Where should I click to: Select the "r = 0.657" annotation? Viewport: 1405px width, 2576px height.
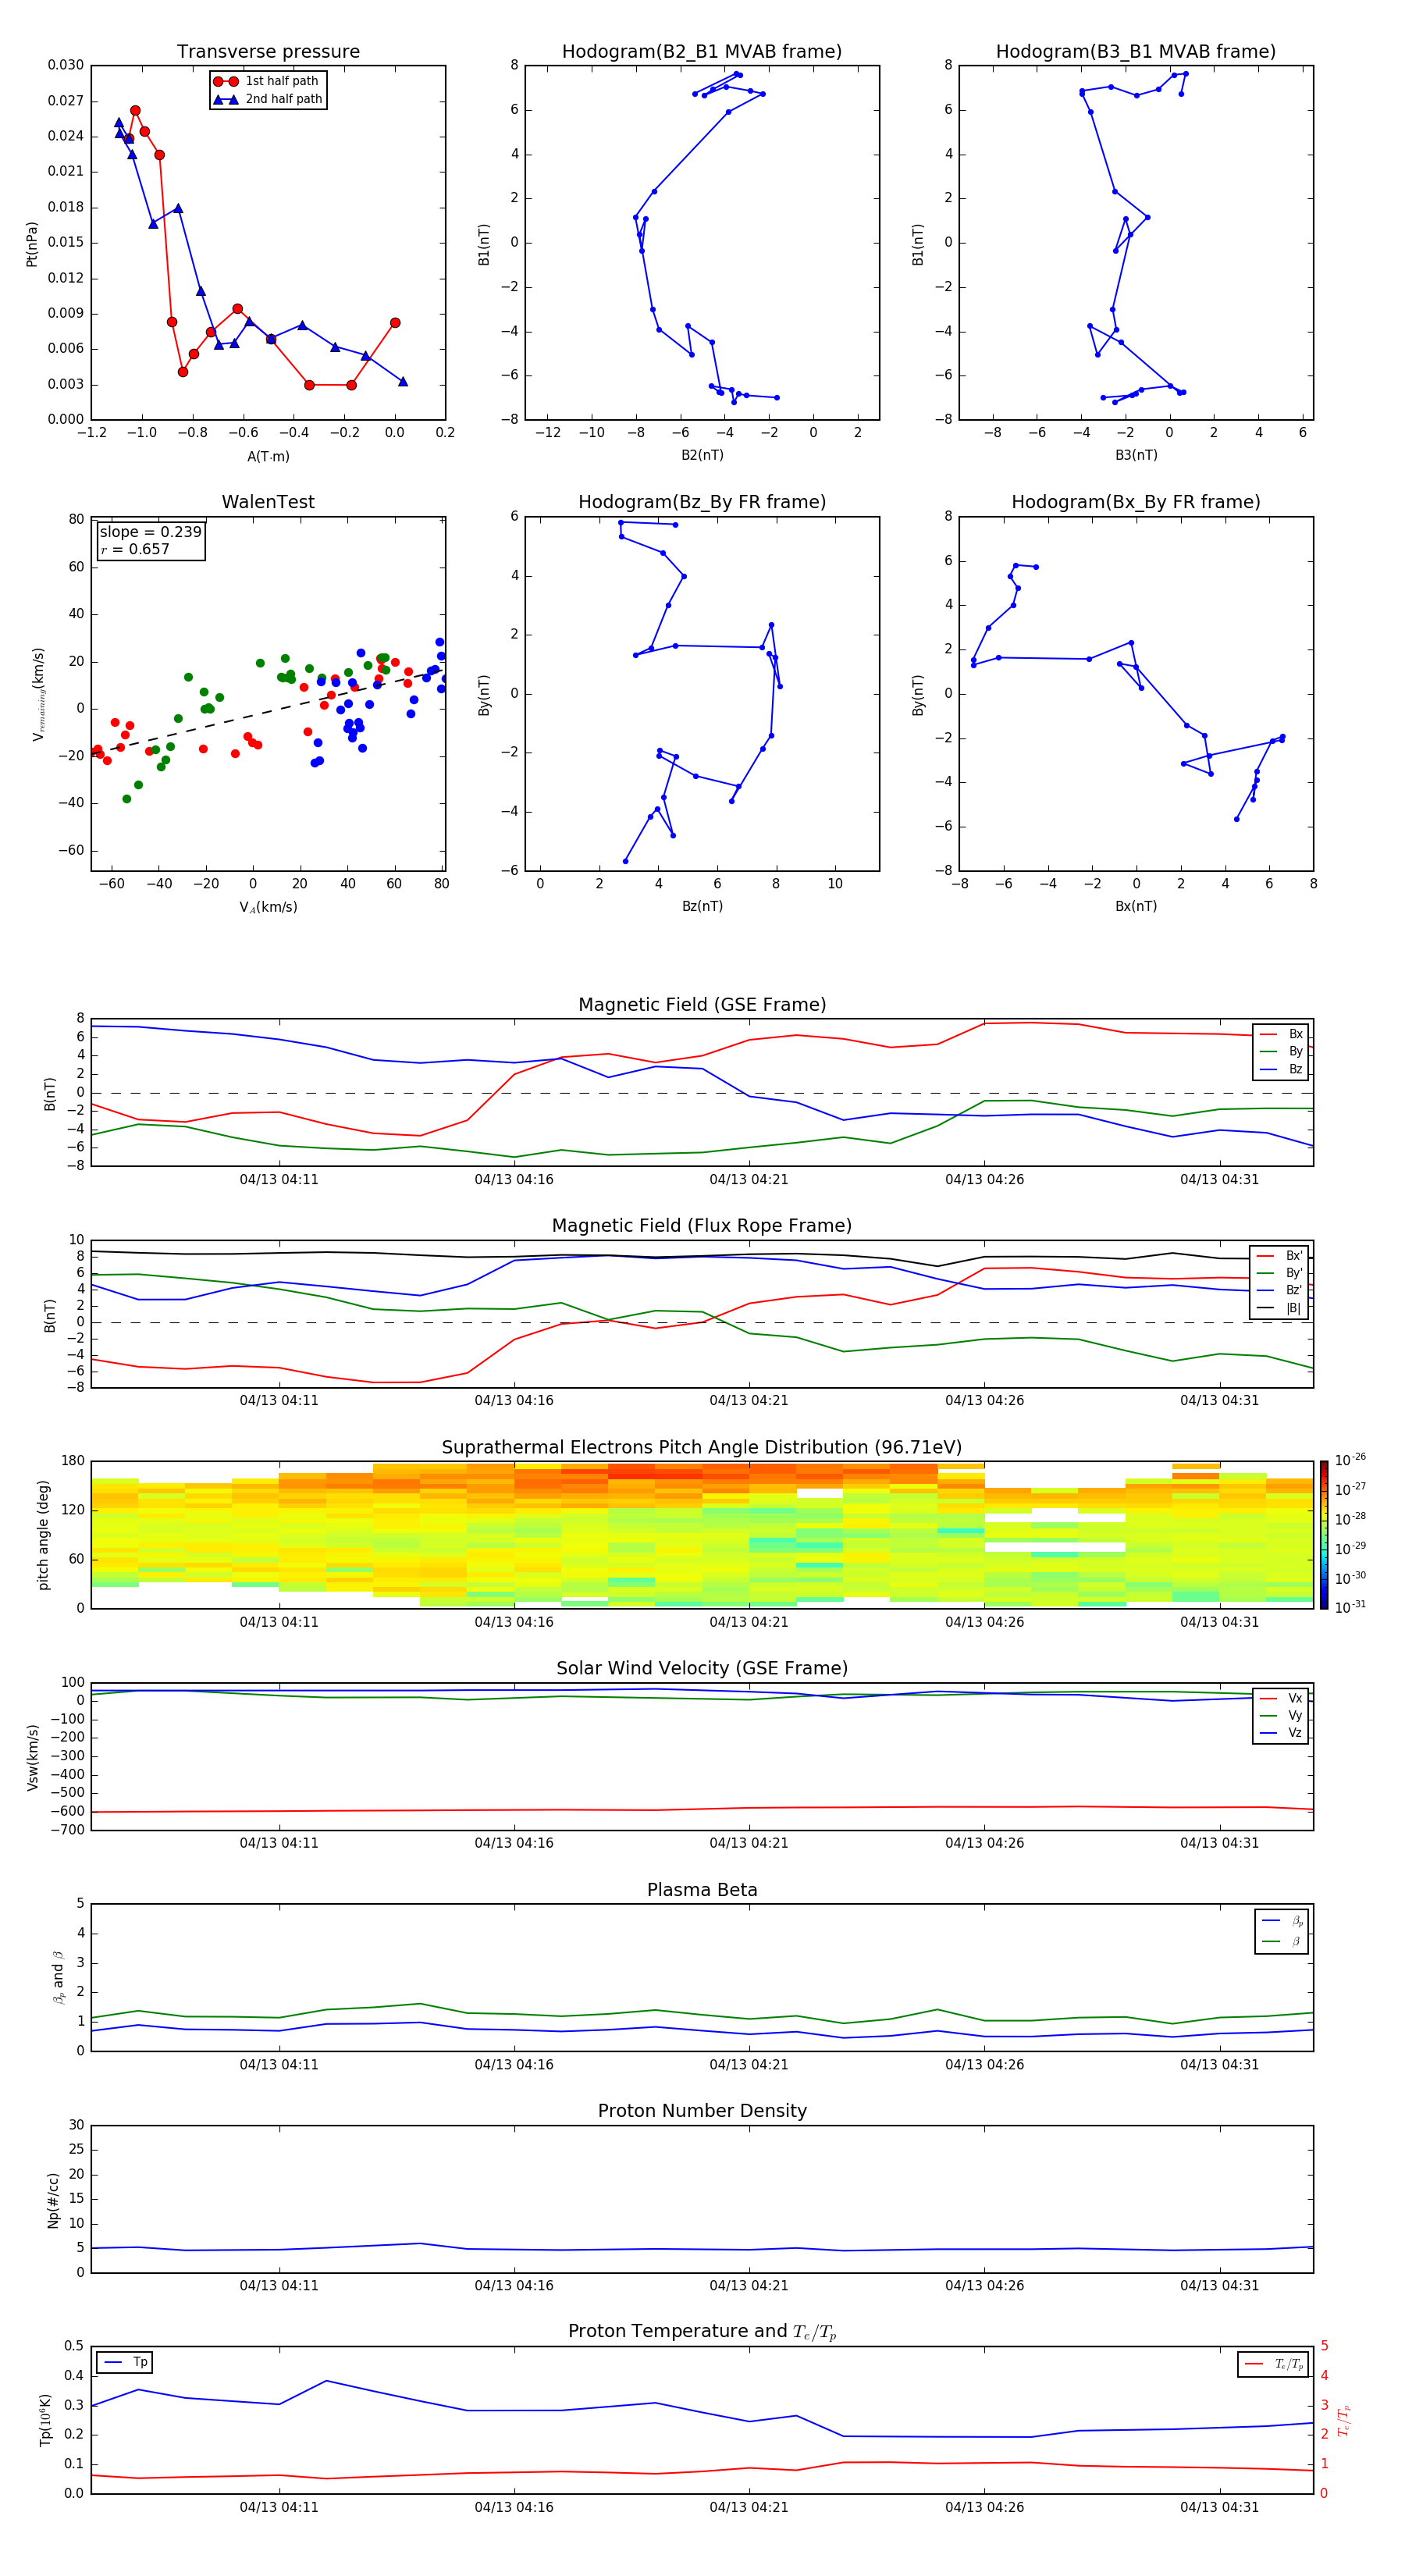[x=135, y=549]
